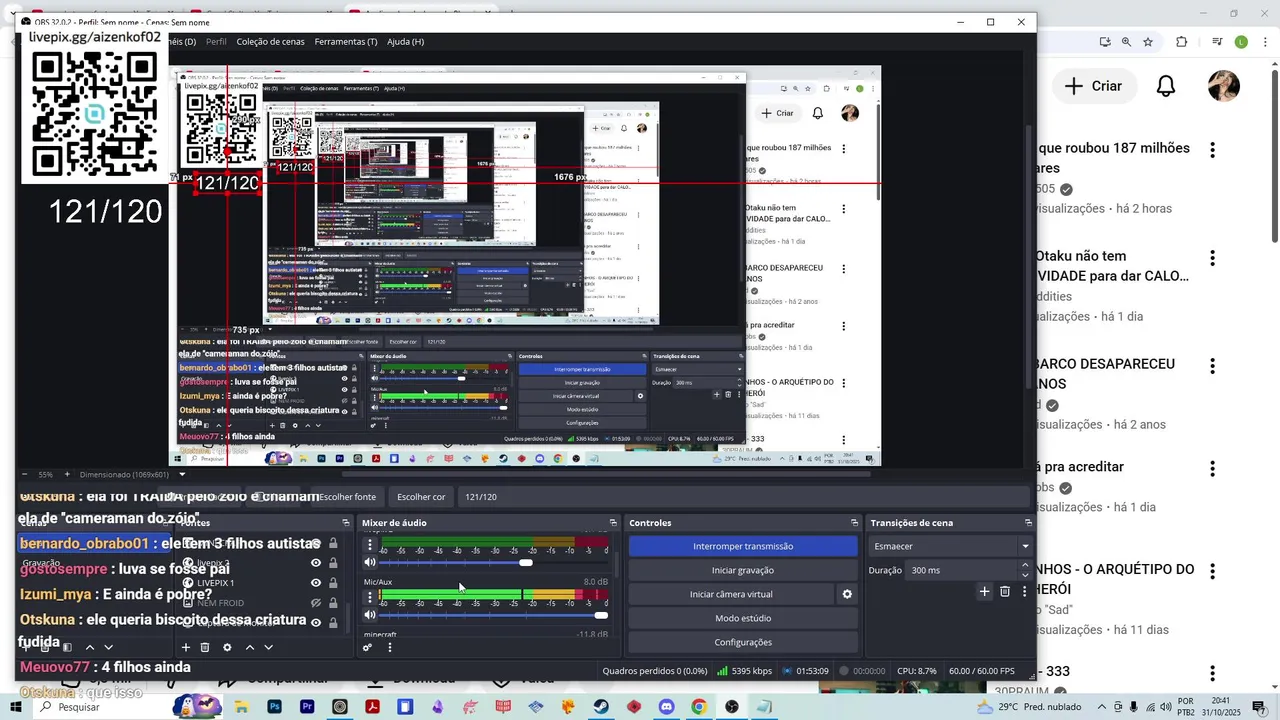
Task: Open source properties gear in Fontes panel
Action: click(227, 647)
